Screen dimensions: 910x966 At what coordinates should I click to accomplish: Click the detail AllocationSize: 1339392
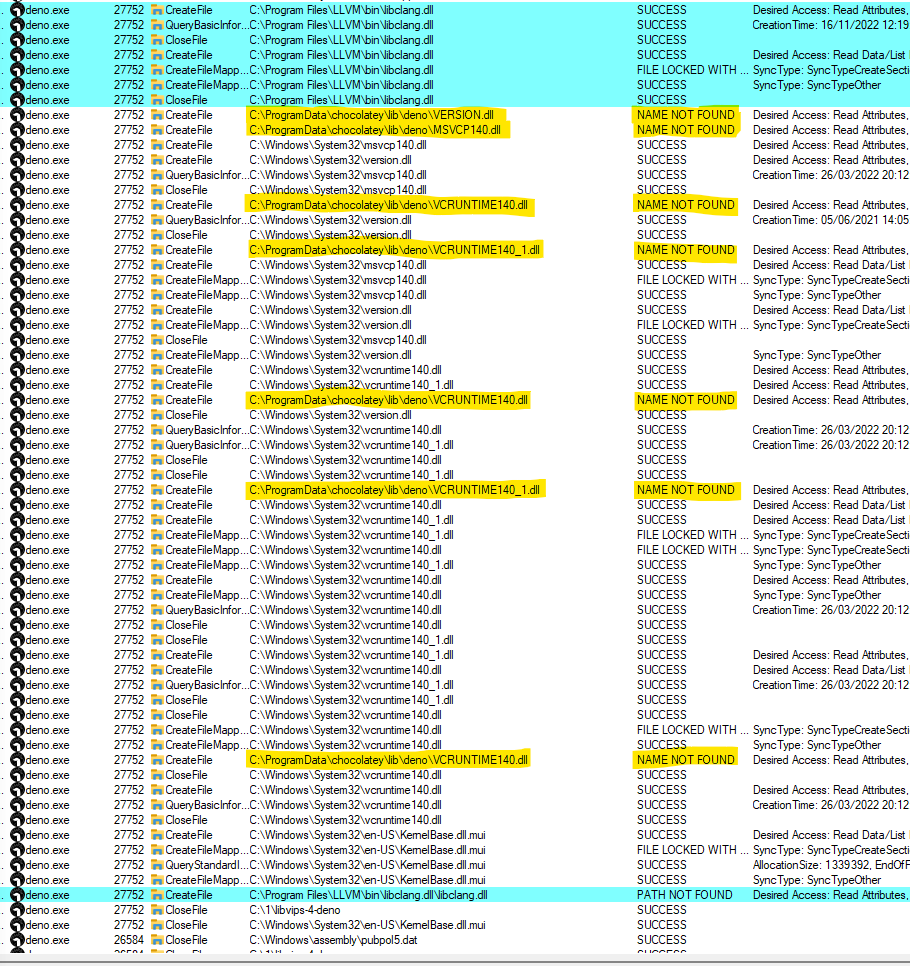[x=813, y=865]
